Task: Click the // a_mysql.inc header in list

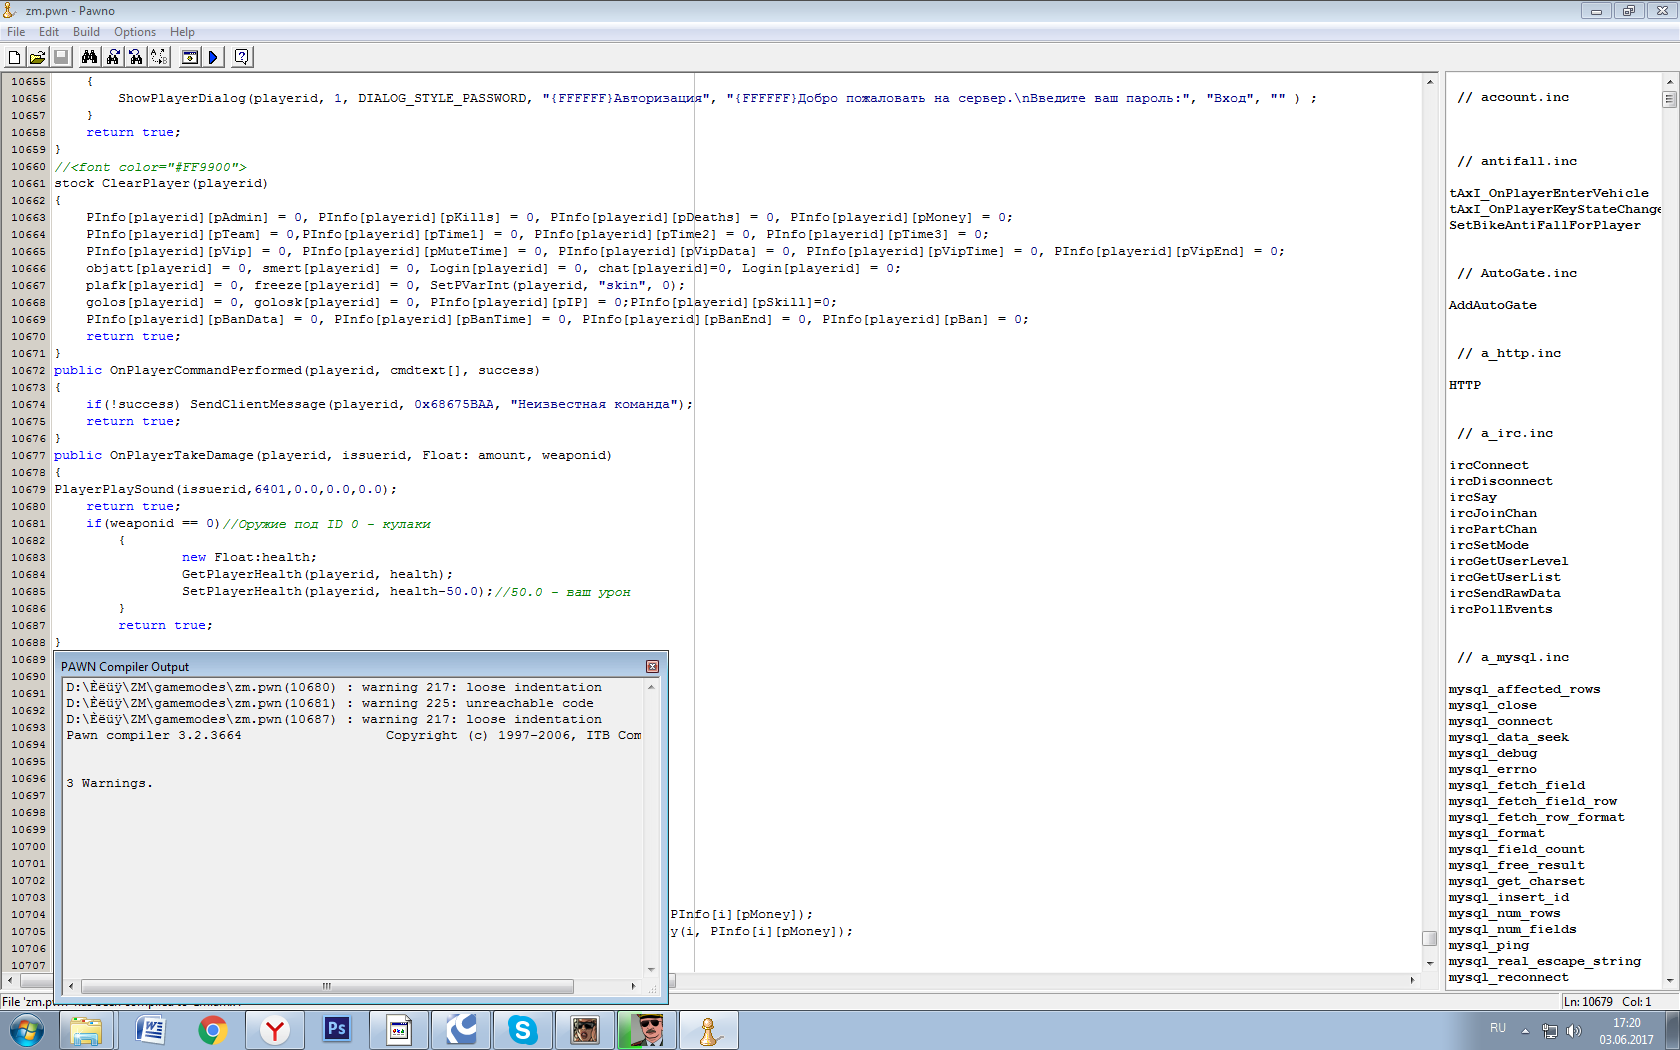Action: [1513, 657]
